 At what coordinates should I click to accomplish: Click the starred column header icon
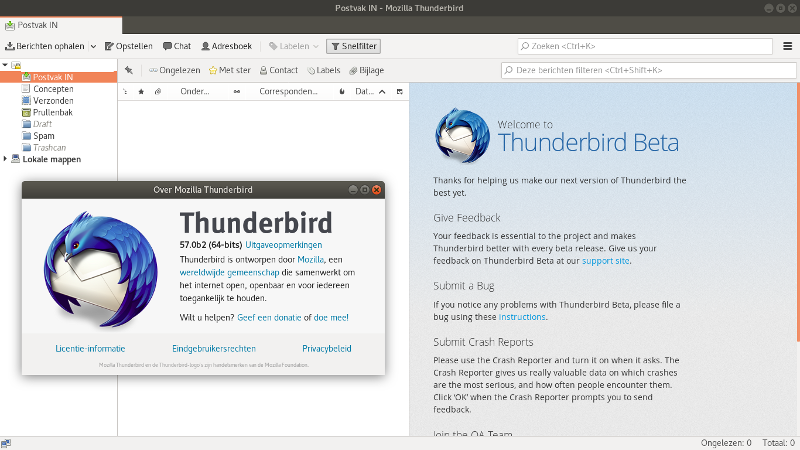pyautogui.click(x=141, y=92)
